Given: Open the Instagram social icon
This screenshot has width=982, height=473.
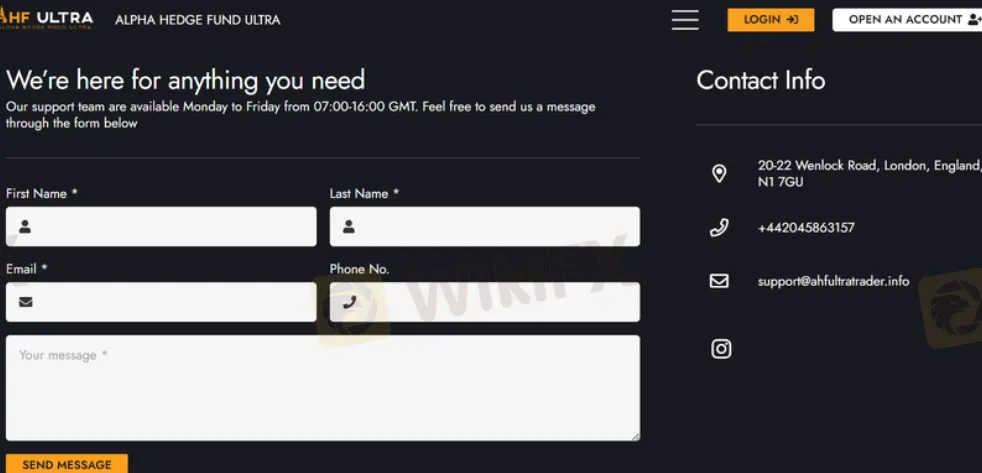Looking at the screenshot, I should [721, 349].
